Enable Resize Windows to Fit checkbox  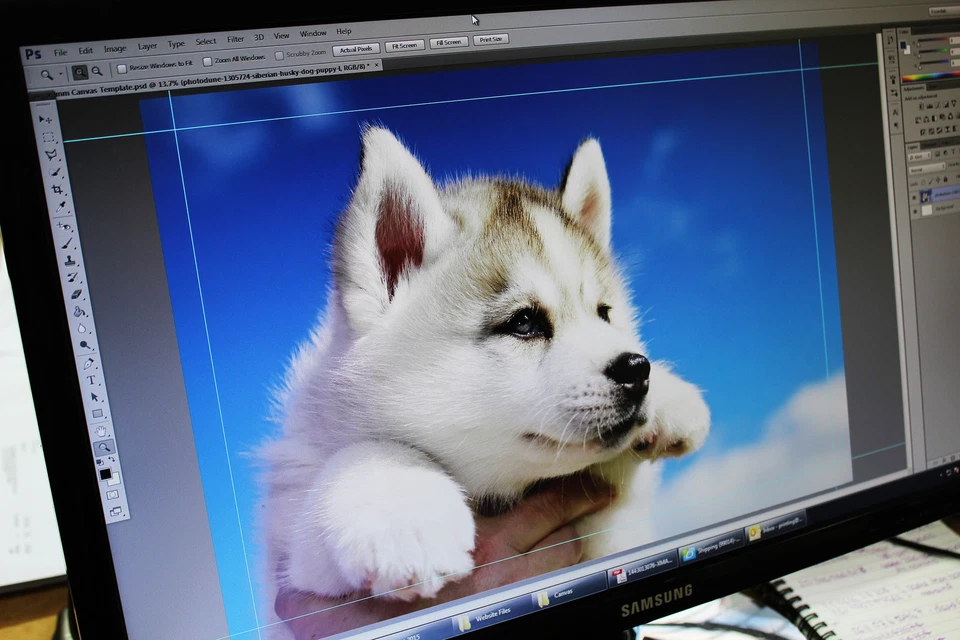(x=121, y=69)
